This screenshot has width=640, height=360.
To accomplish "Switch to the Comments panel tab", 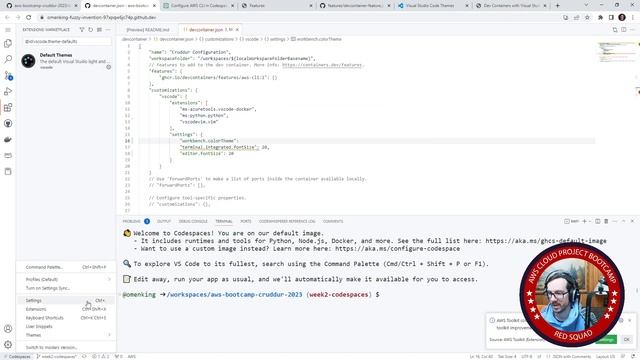I will pyautogui.click(x=333, y=221).
